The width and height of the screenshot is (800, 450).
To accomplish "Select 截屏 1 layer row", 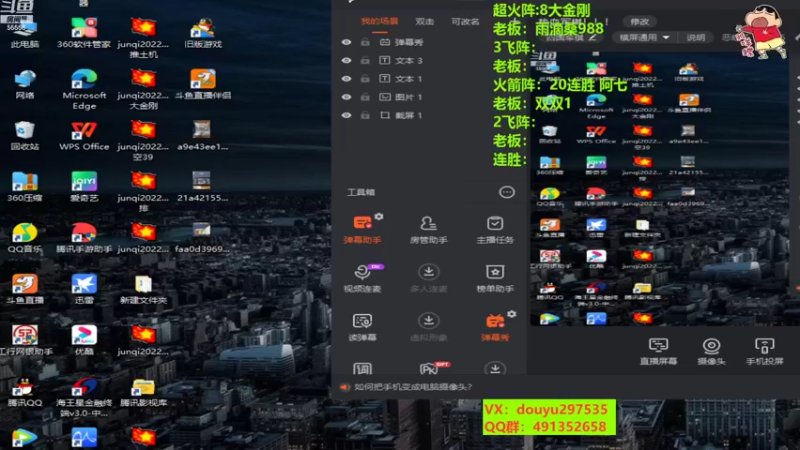I will [x=431, y=115].
